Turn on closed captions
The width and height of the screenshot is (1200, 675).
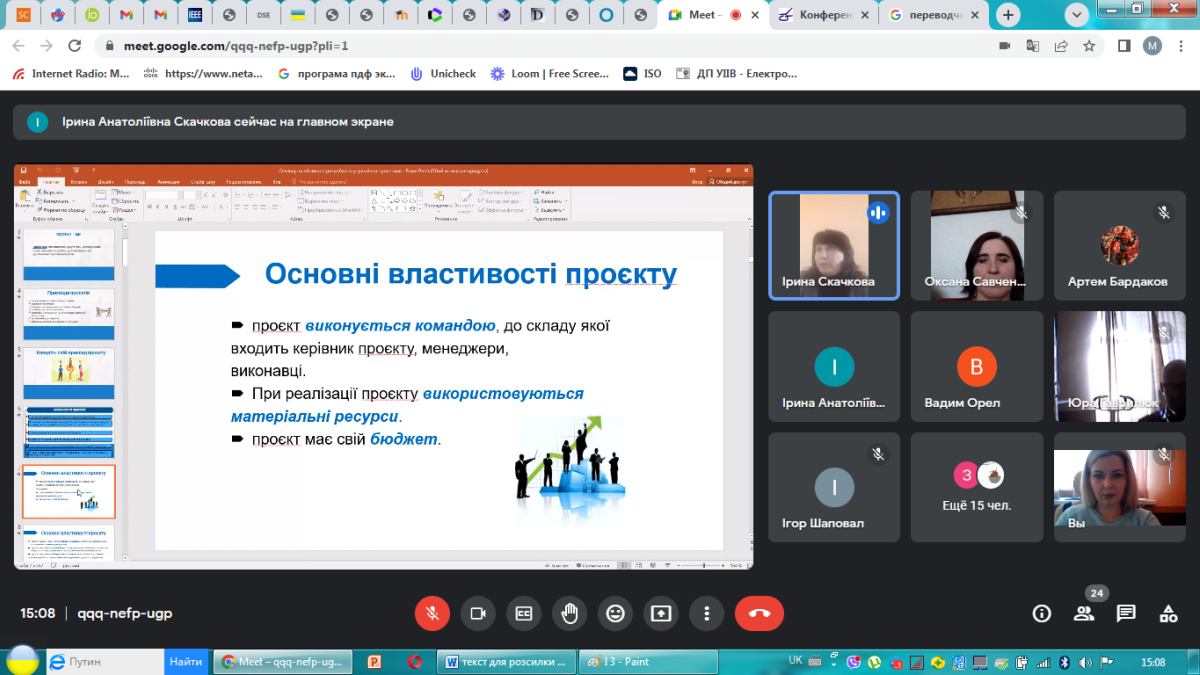tap(524, 613)
